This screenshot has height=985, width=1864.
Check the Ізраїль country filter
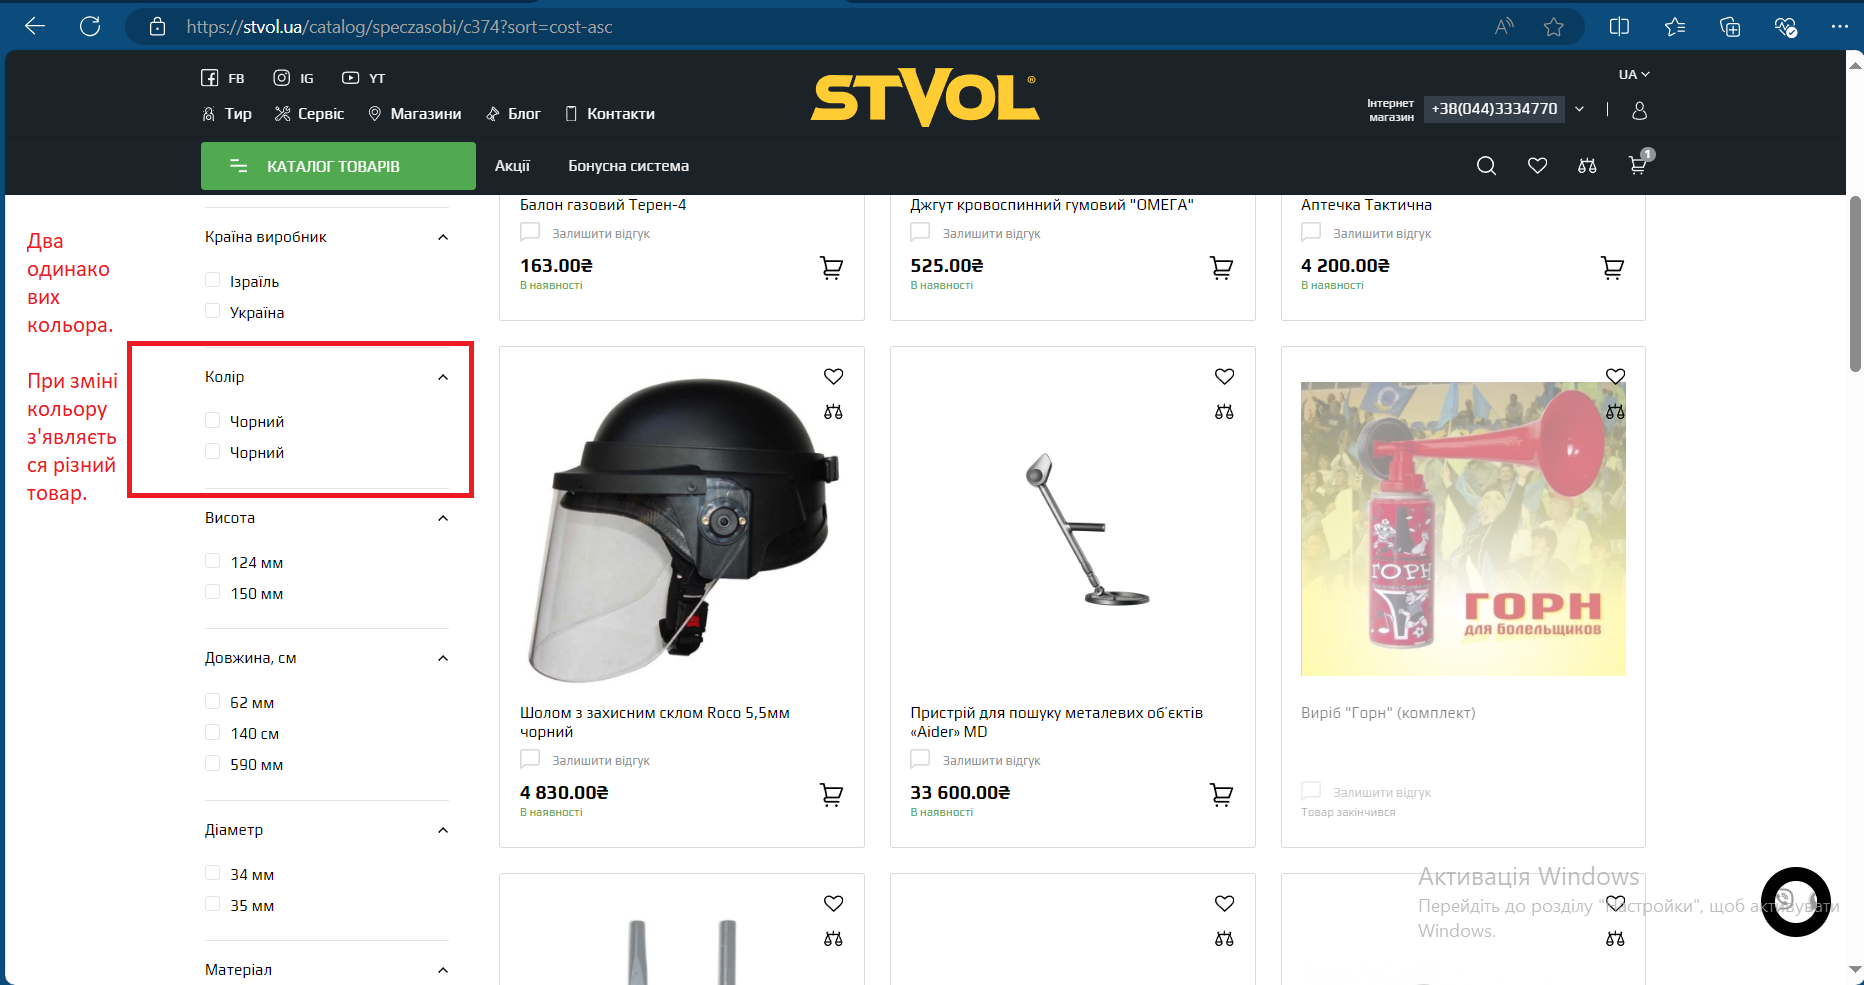212,281
